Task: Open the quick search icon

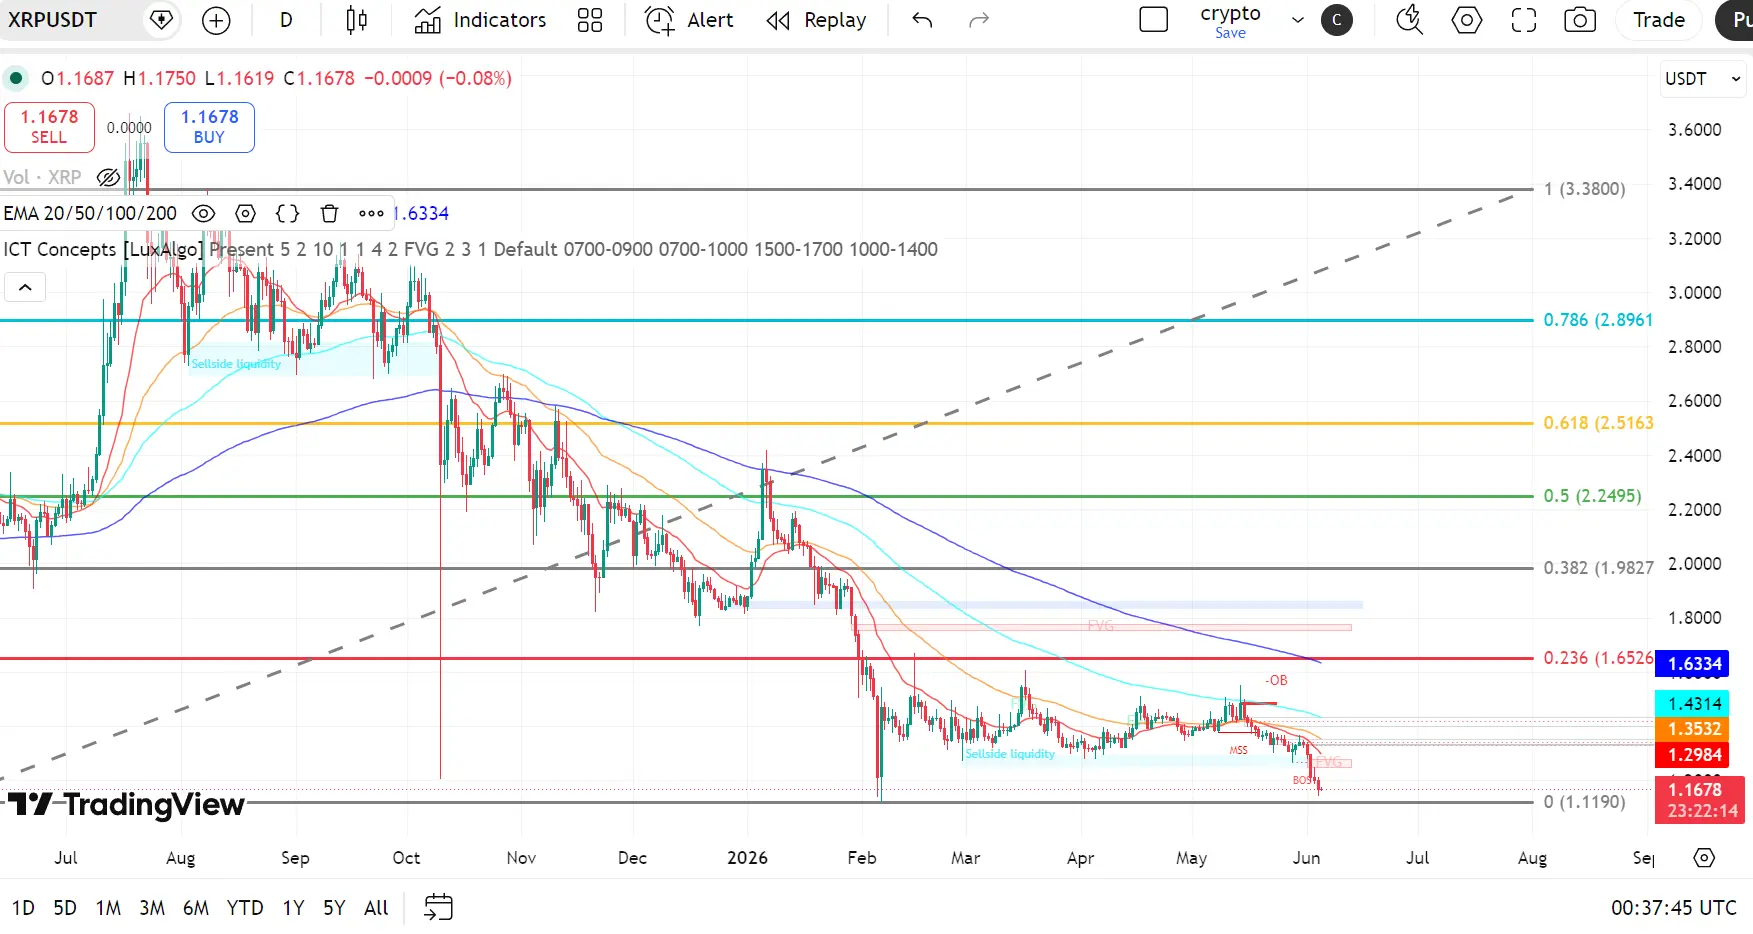Action: pos(1409,20)
